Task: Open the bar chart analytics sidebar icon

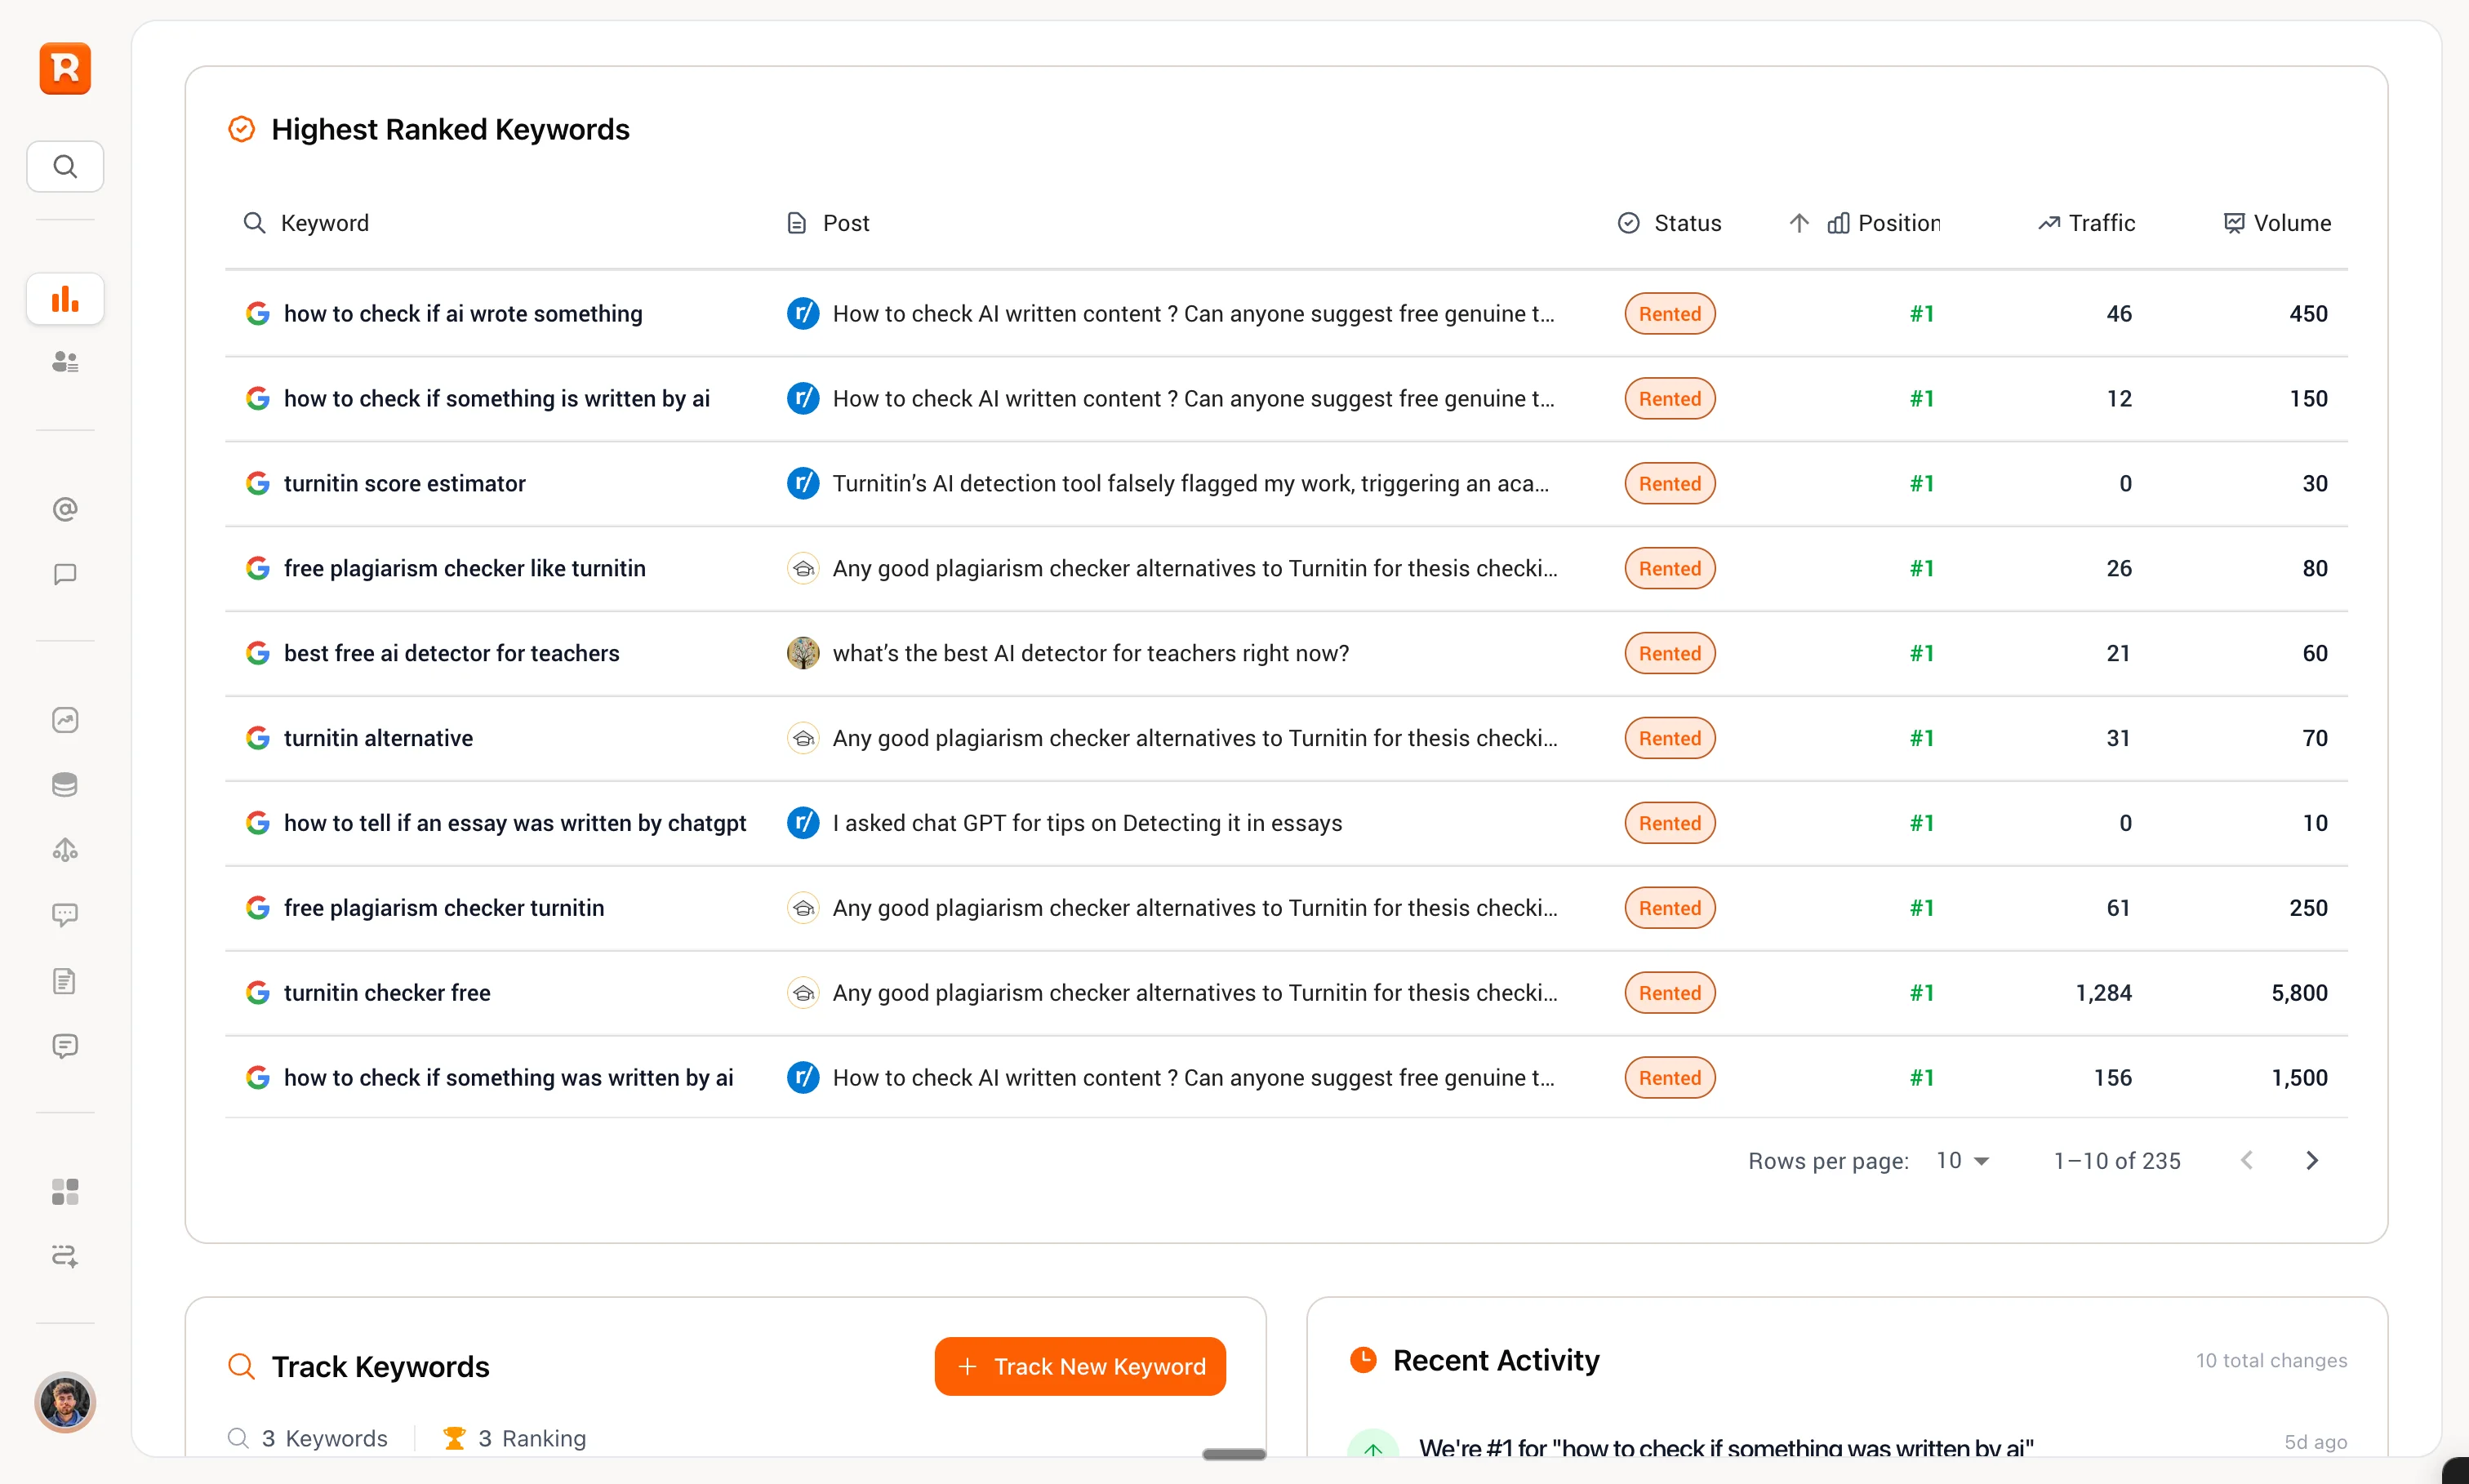Action: [65, 299]
